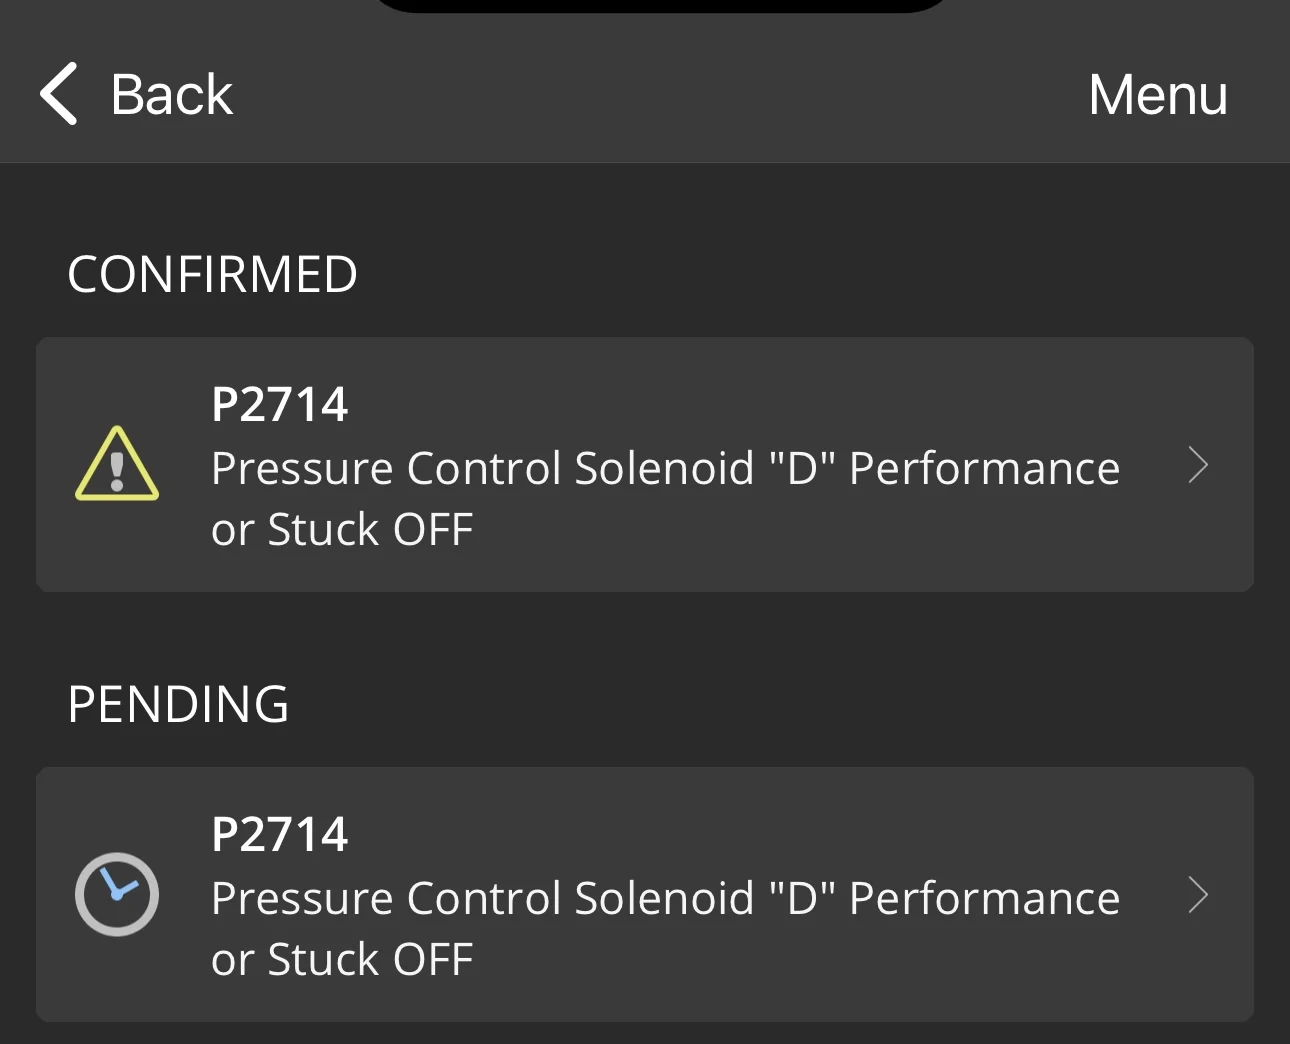The height and width of the screenshot is (1044, 1290).
Task: Tap "or Stuck OFF" text in confirmed entry
Action: tap(342, 530)
